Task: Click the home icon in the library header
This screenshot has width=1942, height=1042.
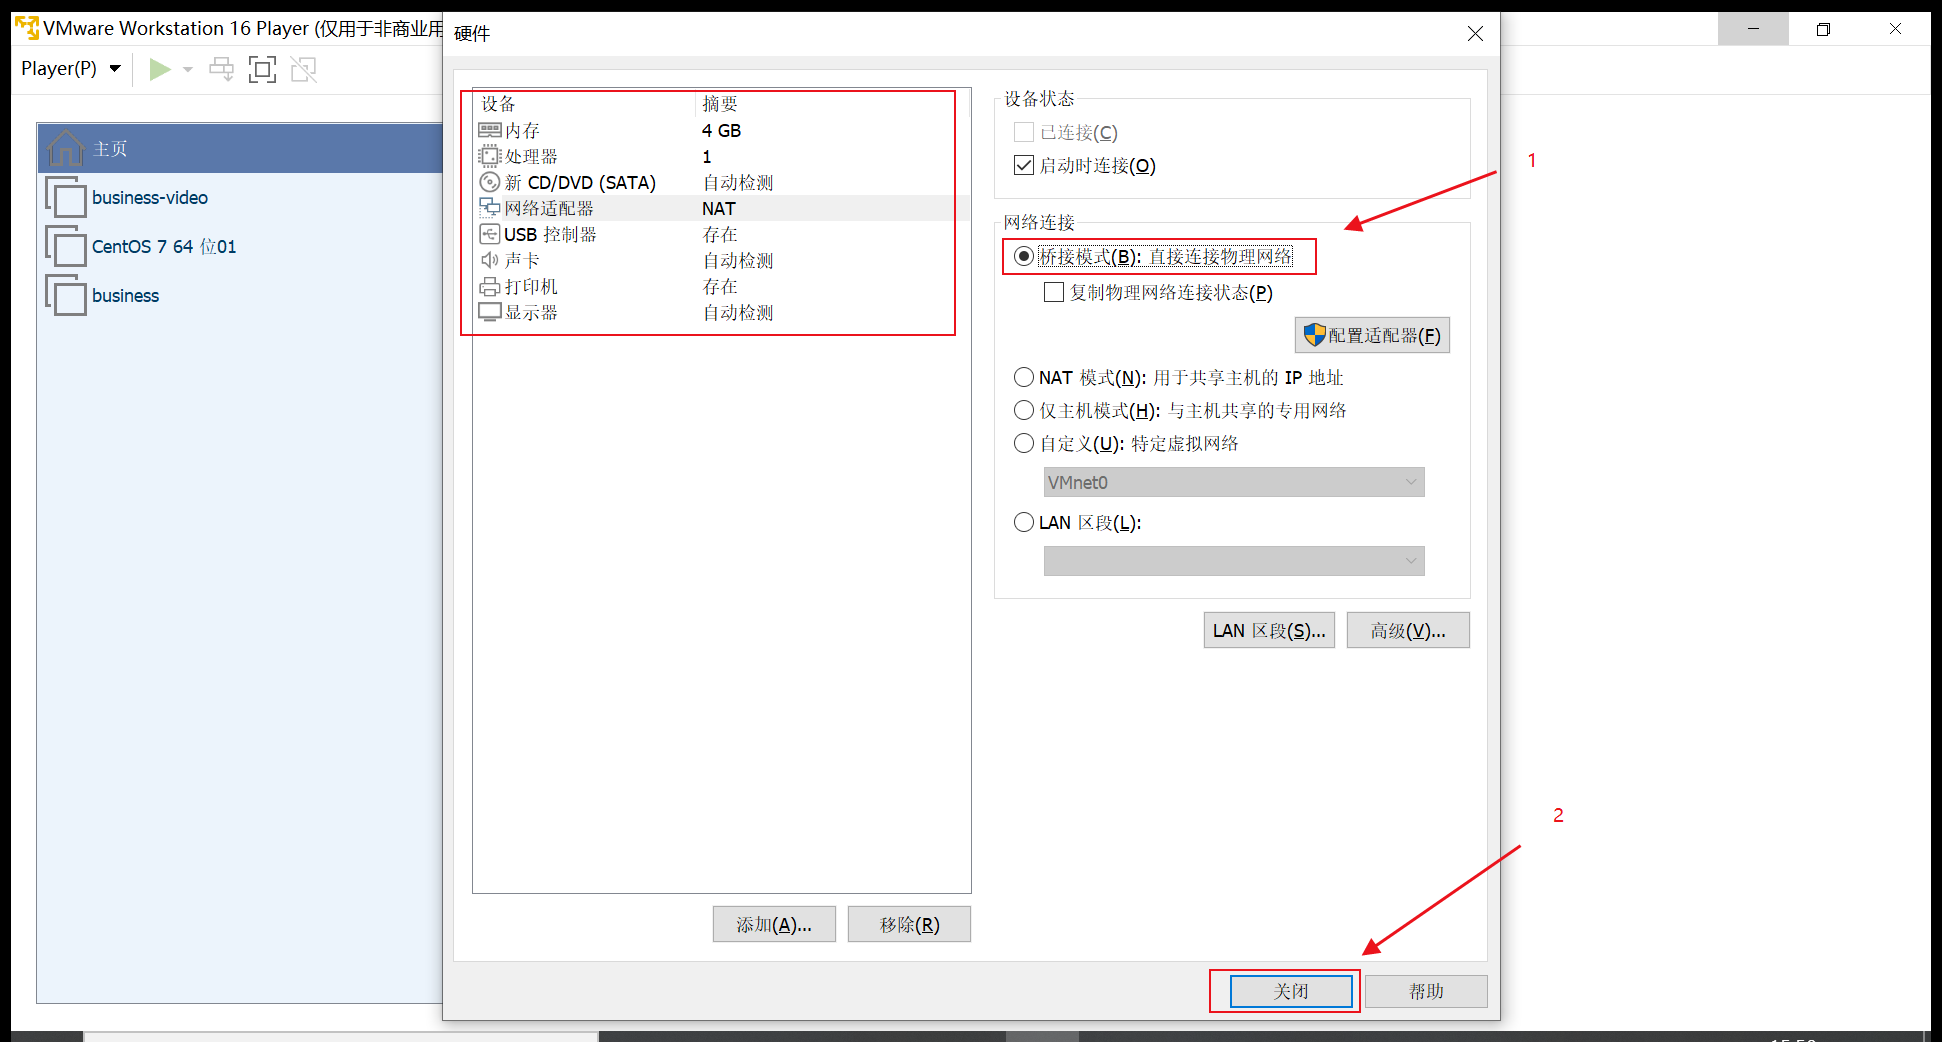Action: coord(65,148)
